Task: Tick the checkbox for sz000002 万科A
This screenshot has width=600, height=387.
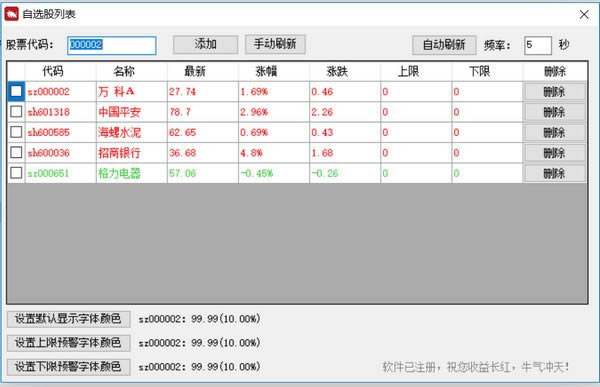Action: (16, 91)
